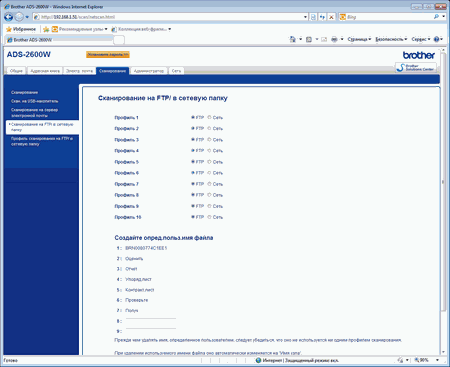Click the read mail envelope icon
Image resolution: width=450 pixels, height=367 pixels.
coord(324,39)
